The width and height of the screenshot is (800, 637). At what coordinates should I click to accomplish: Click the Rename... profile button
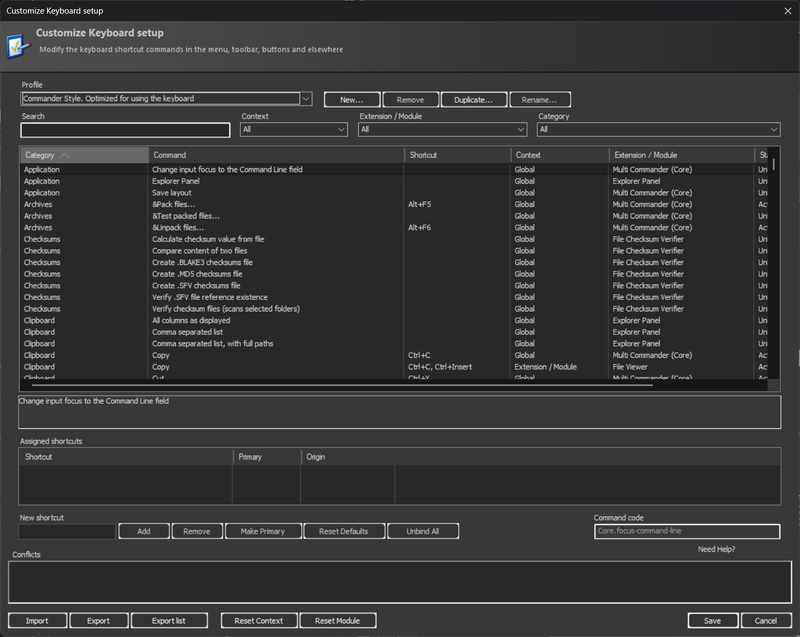pos(539,100)
